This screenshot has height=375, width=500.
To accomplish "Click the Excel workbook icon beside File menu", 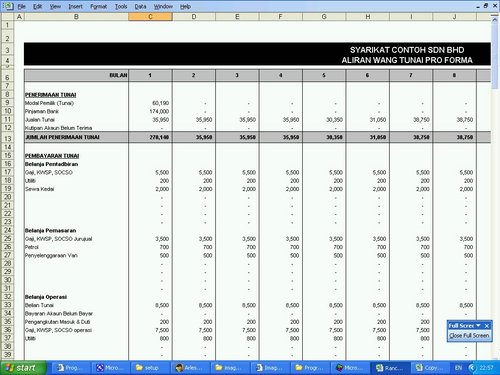I will pos(7,6).
